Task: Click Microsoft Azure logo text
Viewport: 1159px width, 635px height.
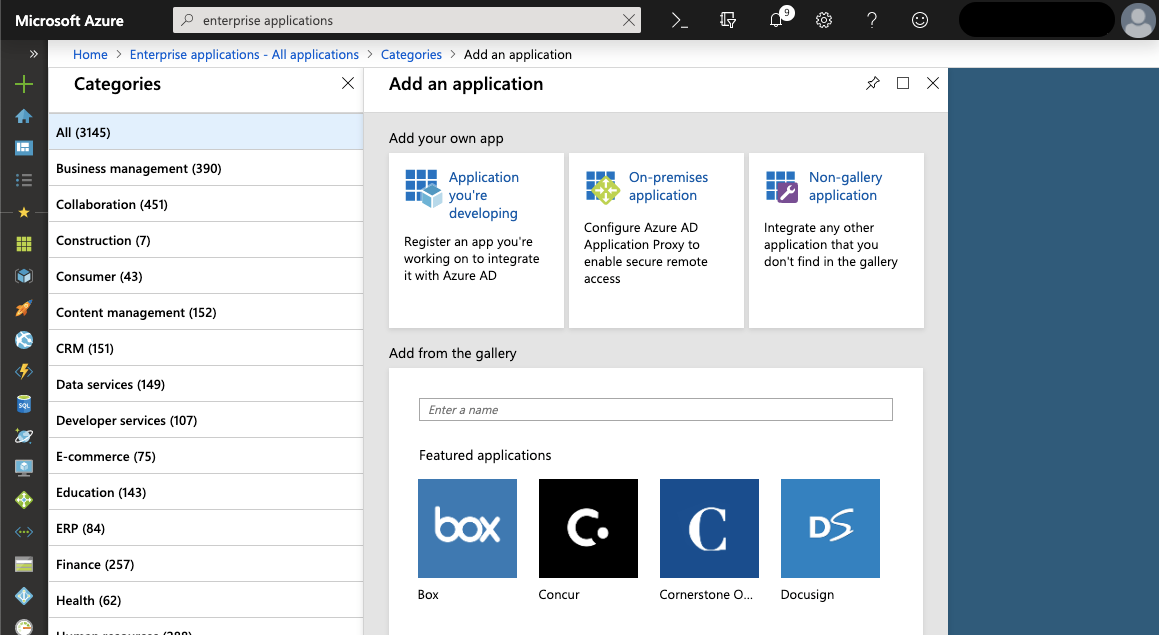Action: pos(69,21)
